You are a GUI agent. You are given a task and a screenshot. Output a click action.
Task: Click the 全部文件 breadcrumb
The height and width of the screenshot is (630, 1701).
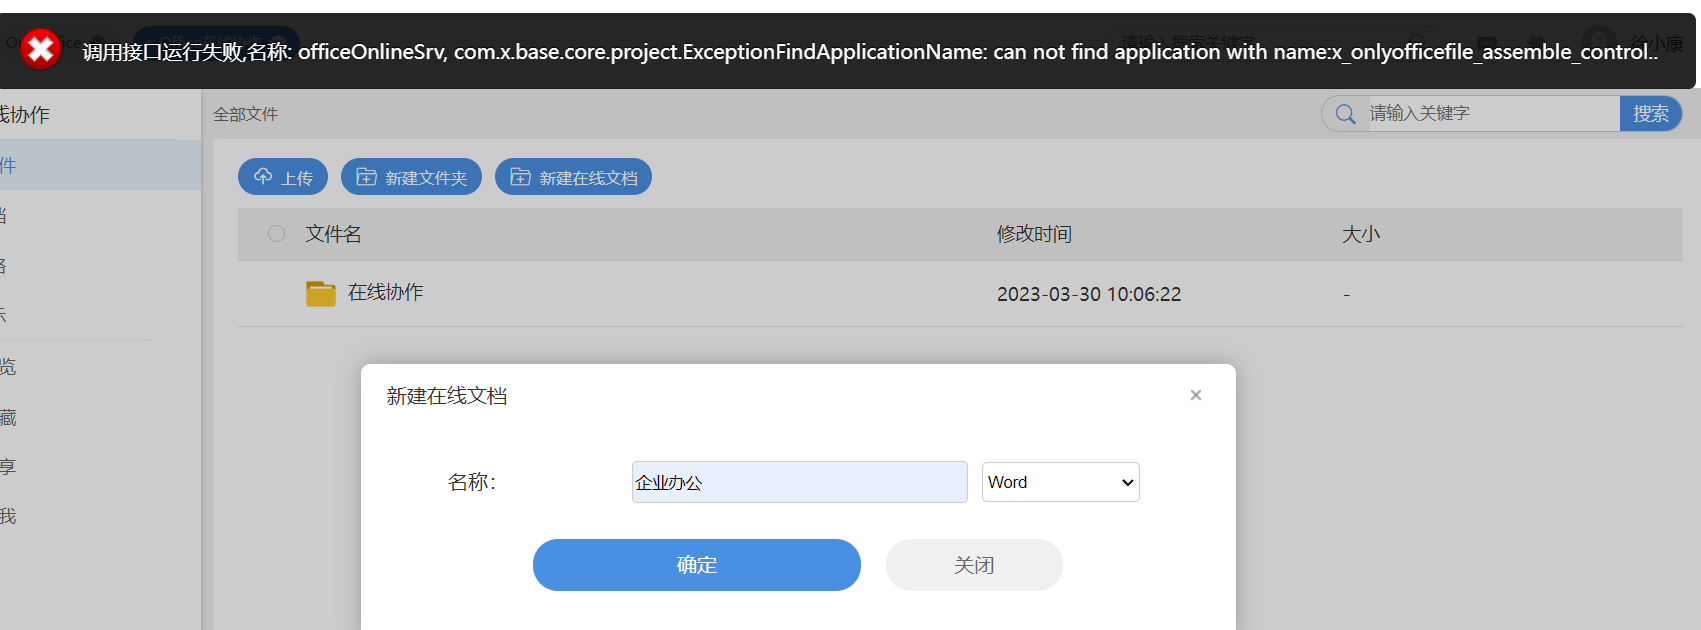(x=246, y=115)
